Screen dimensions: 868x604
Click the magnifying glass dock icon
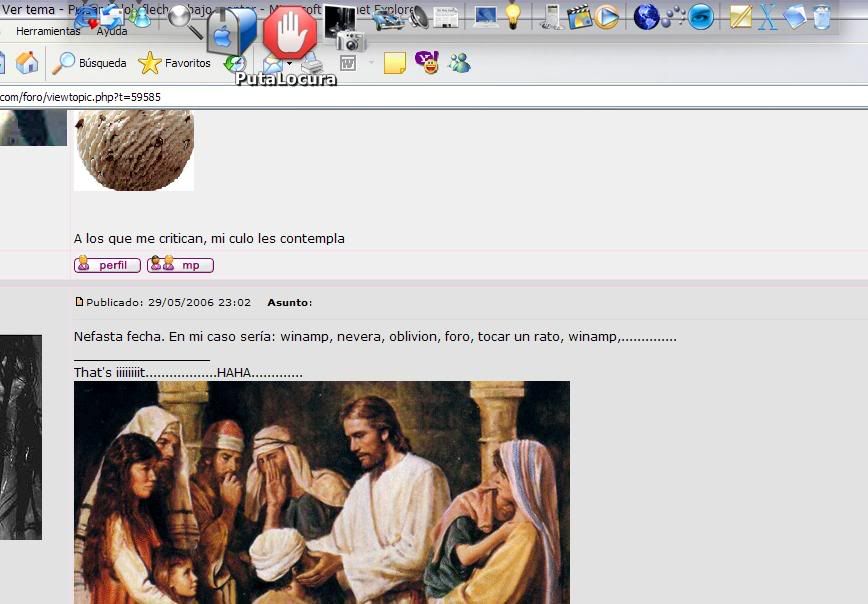185,21
